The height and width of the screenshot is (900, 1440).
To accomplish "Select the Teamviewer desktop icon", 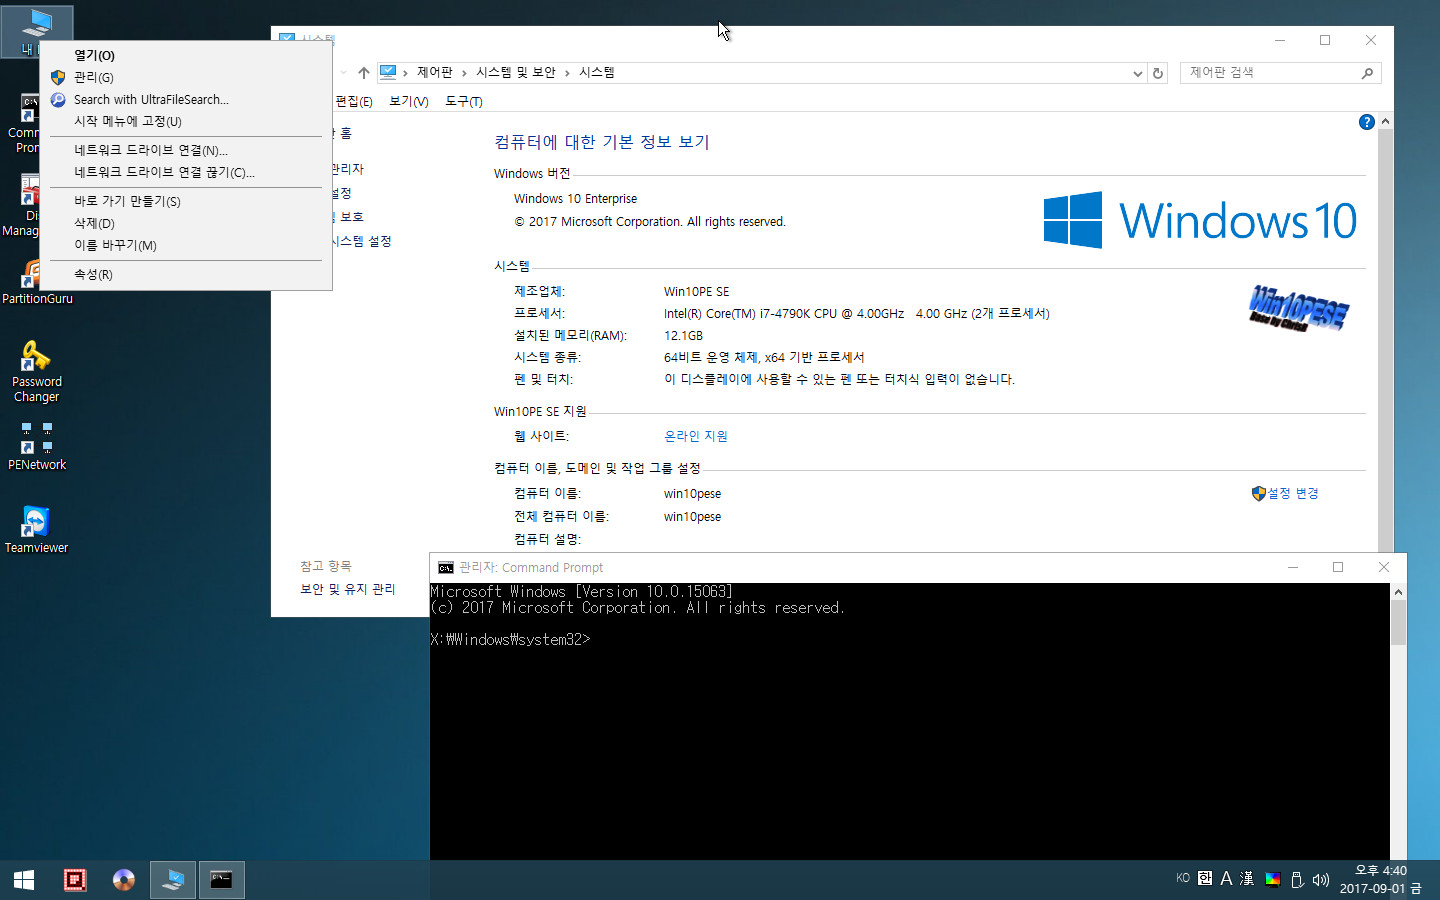I will click(37, 530).
